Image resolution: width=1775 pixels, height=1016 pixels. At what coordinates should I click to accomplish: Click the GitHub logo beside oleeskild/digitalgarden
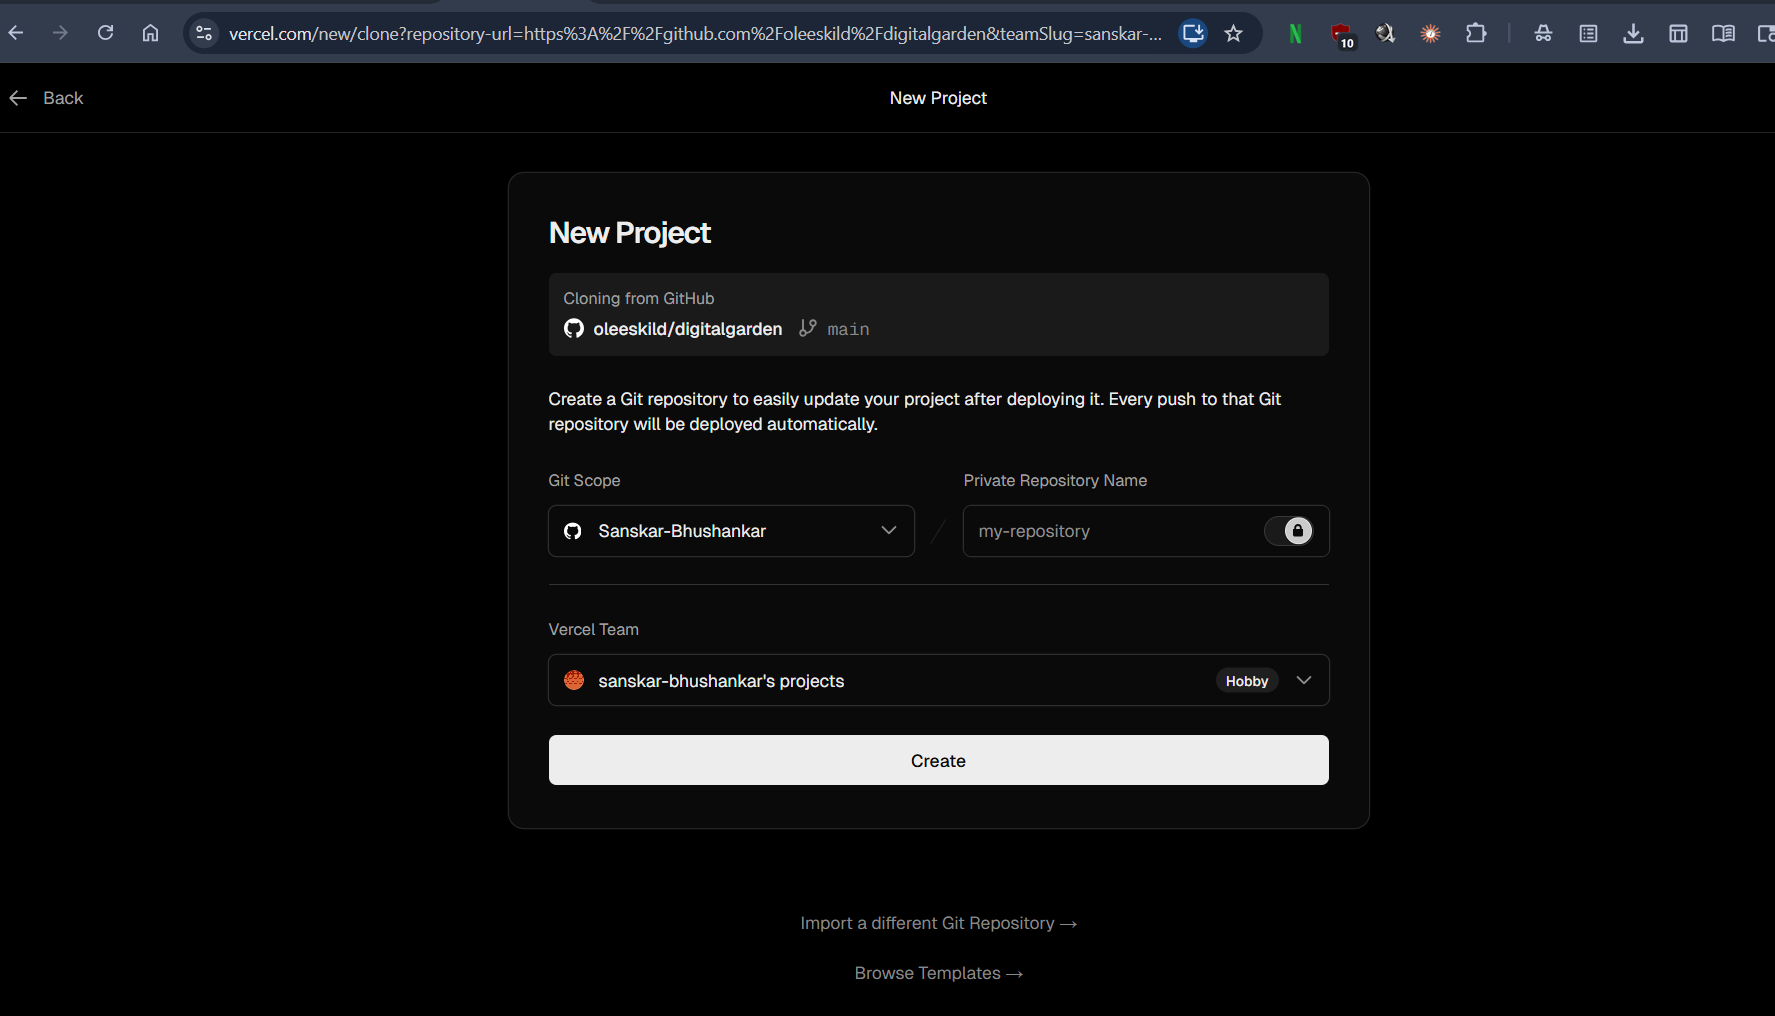coord(574,329)
